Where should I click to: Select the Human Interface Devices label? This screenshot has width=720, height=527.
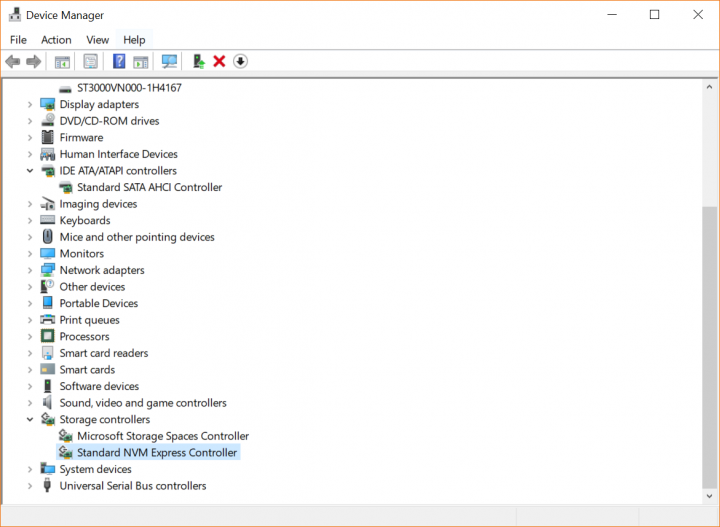pos(118,154)
